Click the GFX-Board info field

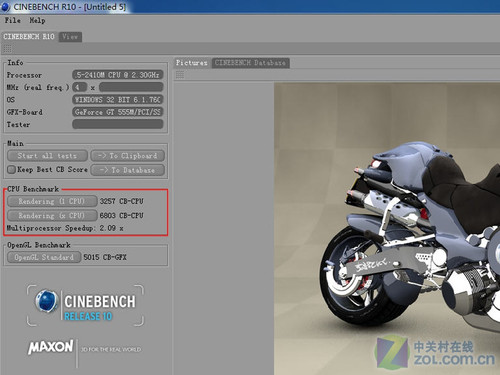118,112
